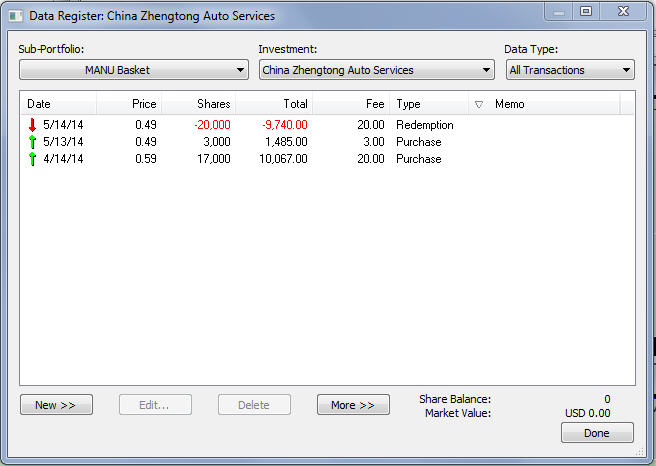Click the 0.59 price value
Screen dimensions: 656x466
[x=146, y=159]
